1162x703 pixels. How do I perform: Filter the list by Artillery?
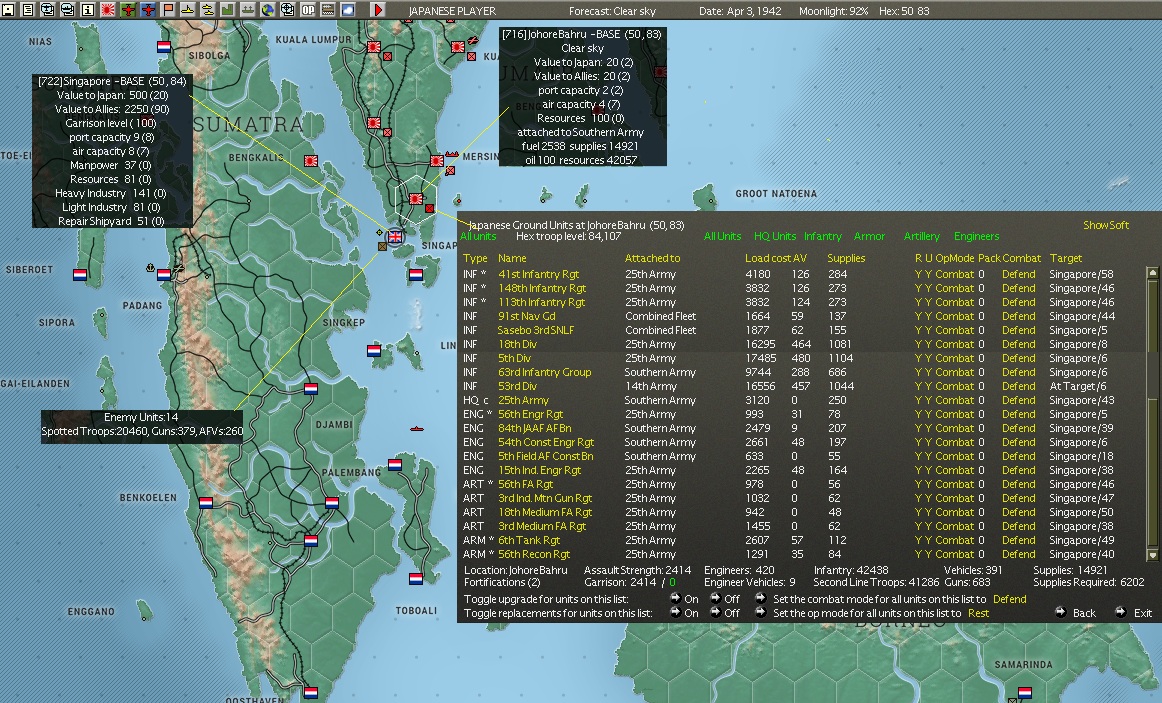pyautogui.click(x=921, y=236)
